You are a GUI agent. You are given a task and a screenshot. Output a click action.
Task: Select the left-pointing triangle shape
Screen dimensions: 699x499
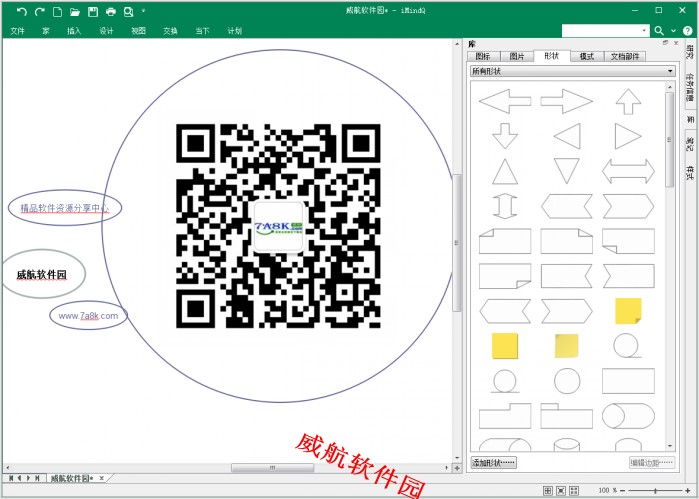pyautogui.click(x=567, y=136)
